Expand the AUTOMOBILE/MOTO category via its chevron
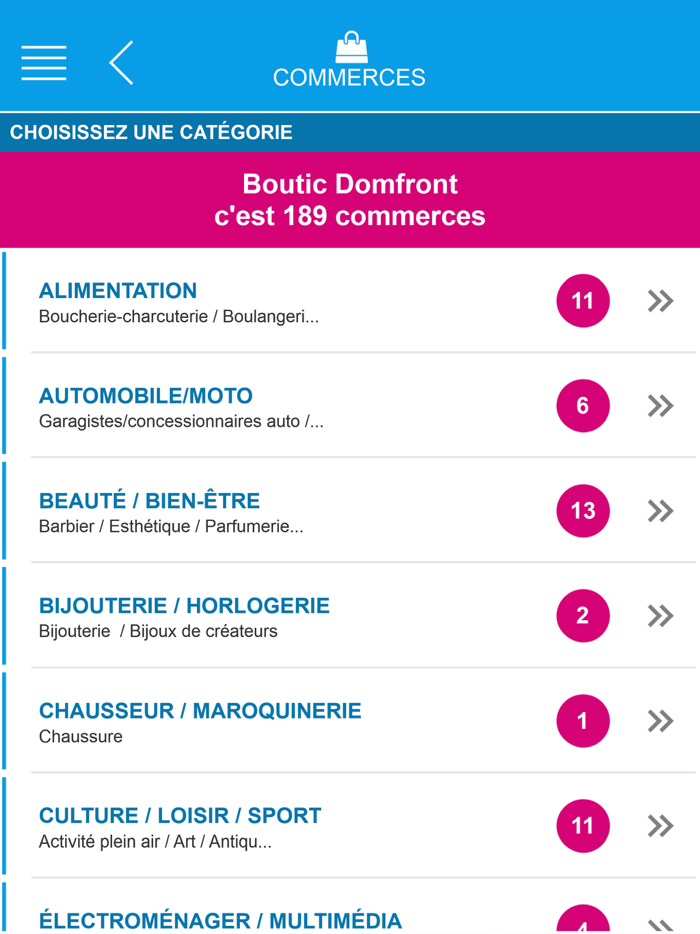Image resolution: width=700 pixels, height=934 pixels. 659,406
